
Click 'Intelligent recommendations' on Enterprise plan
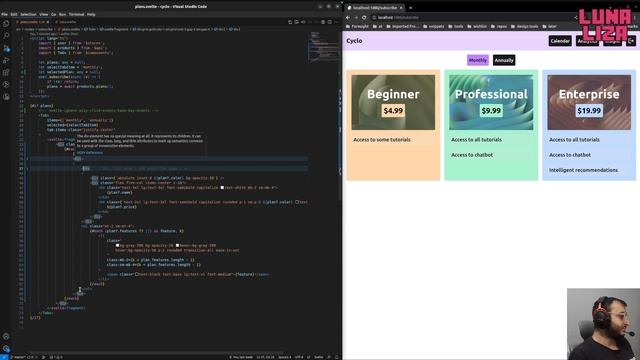(x=583, y=170)
